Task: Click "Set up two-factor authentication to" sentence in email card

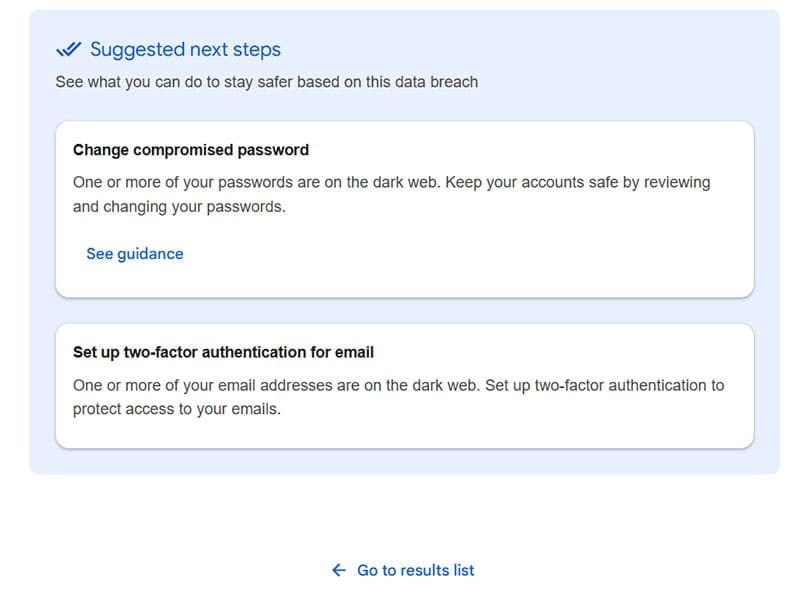Action: [603, 385]
